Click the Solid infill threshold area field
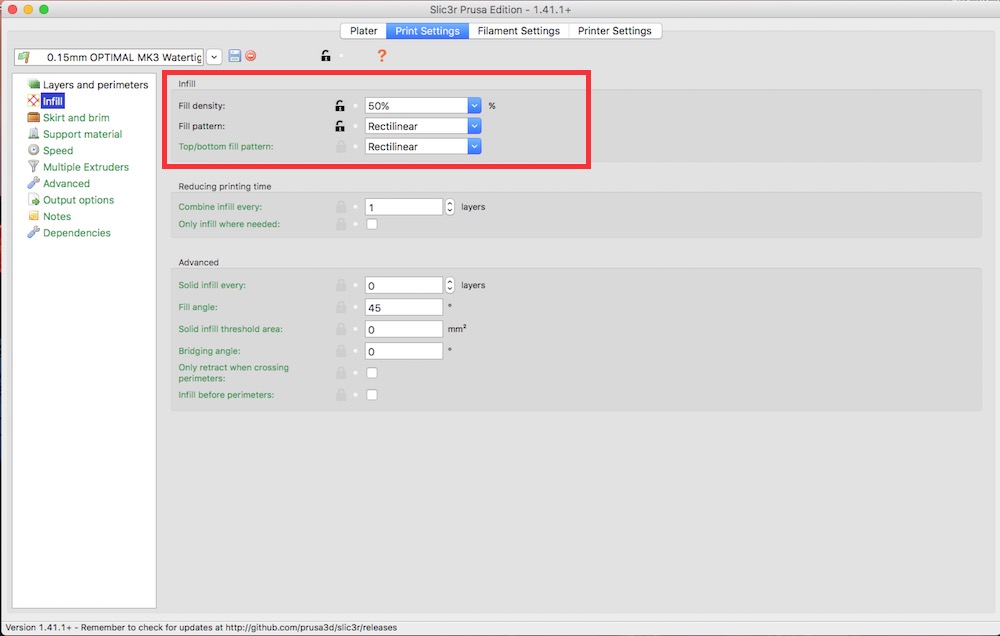 [404, 329]
